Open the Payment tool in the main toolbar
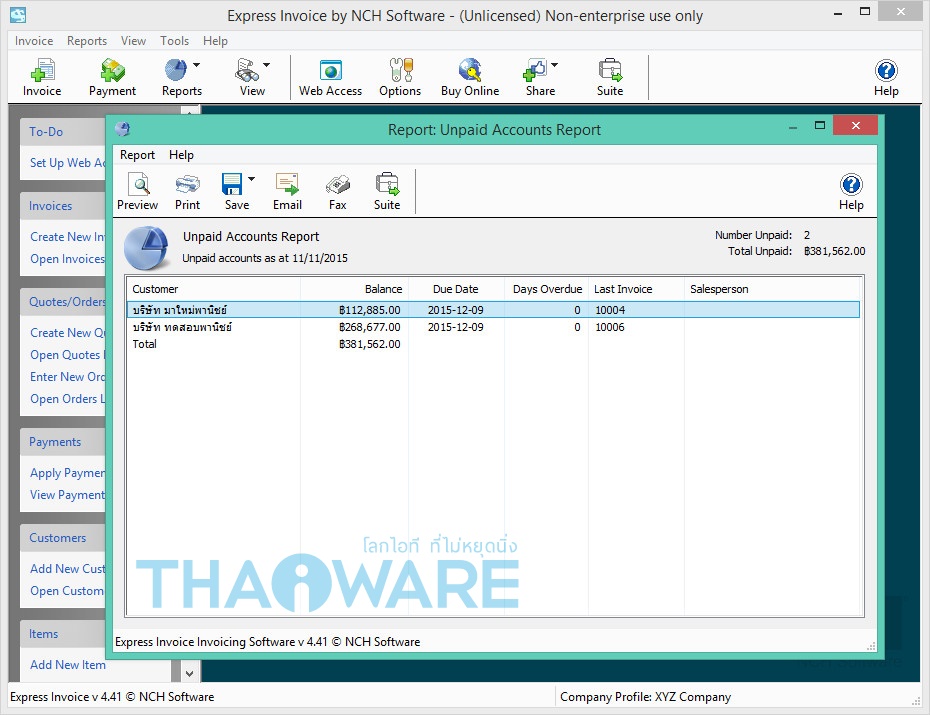930x715 pixels. [112, 77]
